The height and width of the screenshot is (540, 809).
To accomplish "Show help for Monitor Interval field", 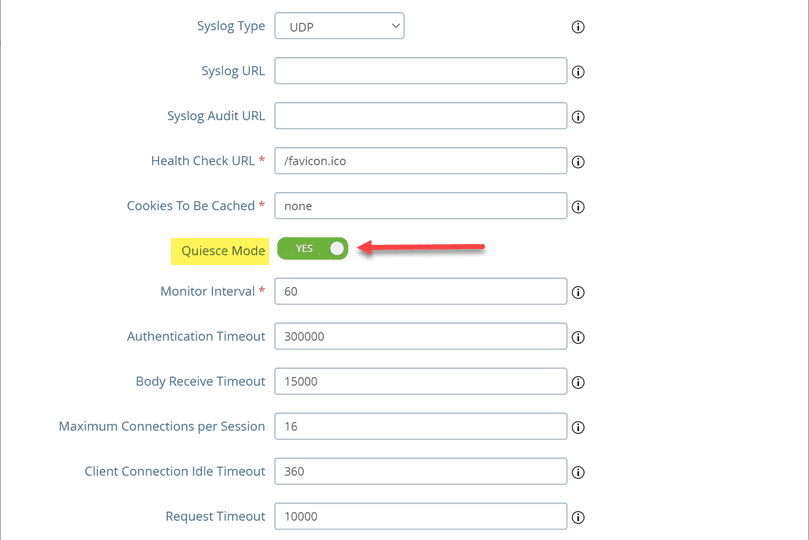I will pyautogui.click(x=578, y=293).
